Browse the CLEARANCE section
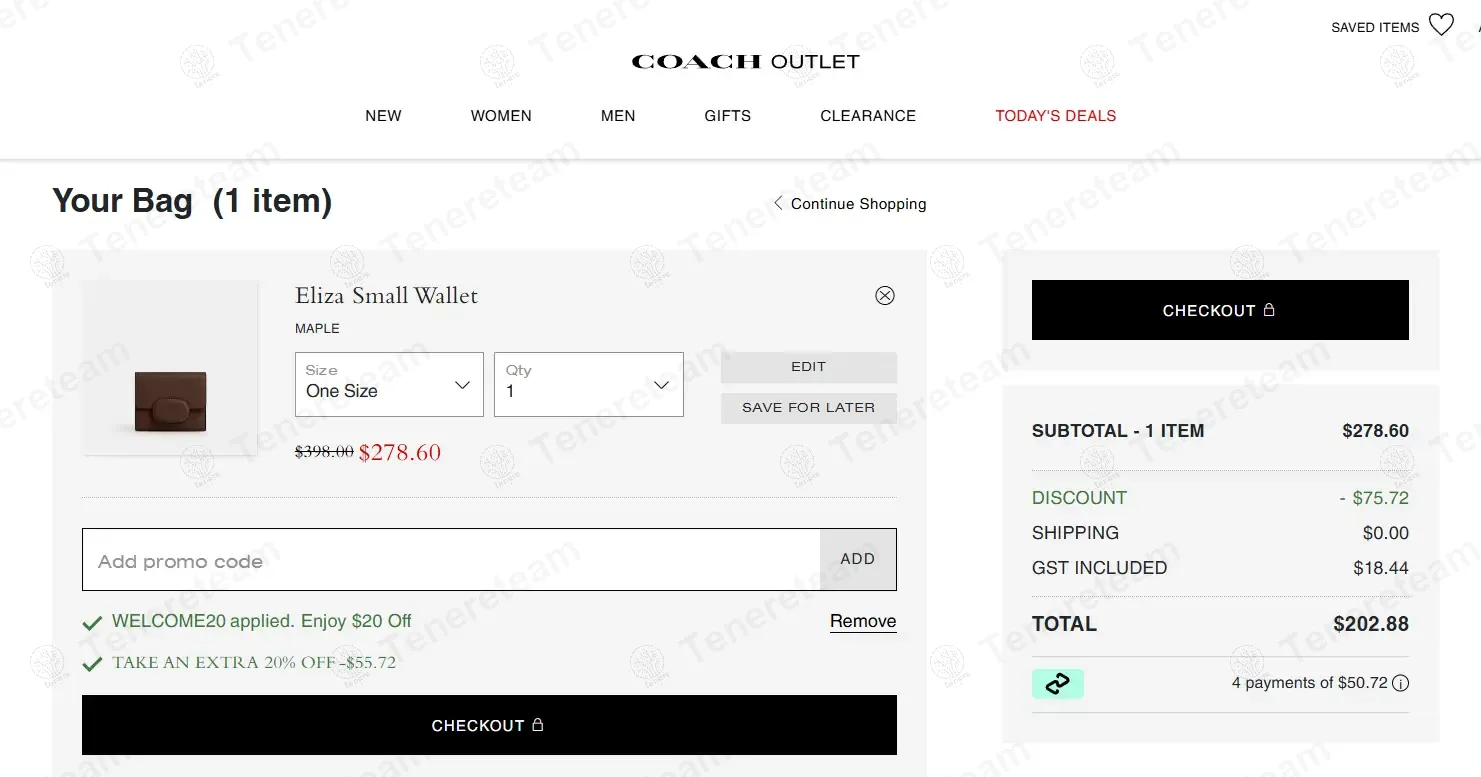This screenshot has height=777, width=1481. tap(868, 116)
